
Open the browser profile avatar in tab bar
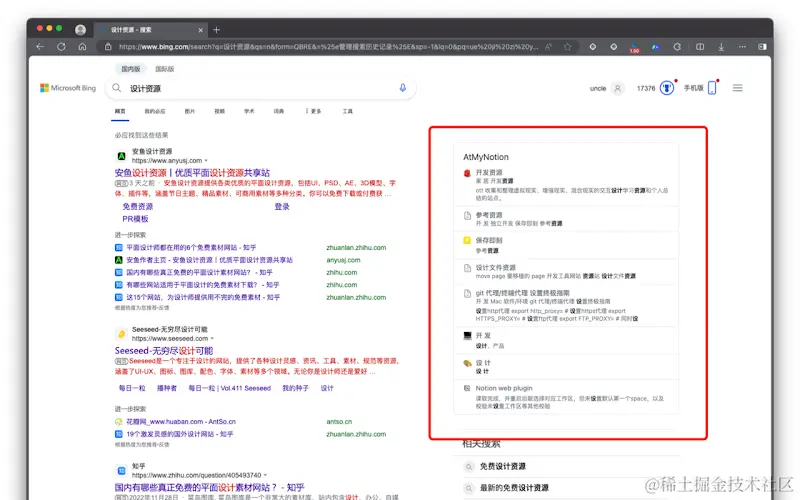[x=80, y=30]
